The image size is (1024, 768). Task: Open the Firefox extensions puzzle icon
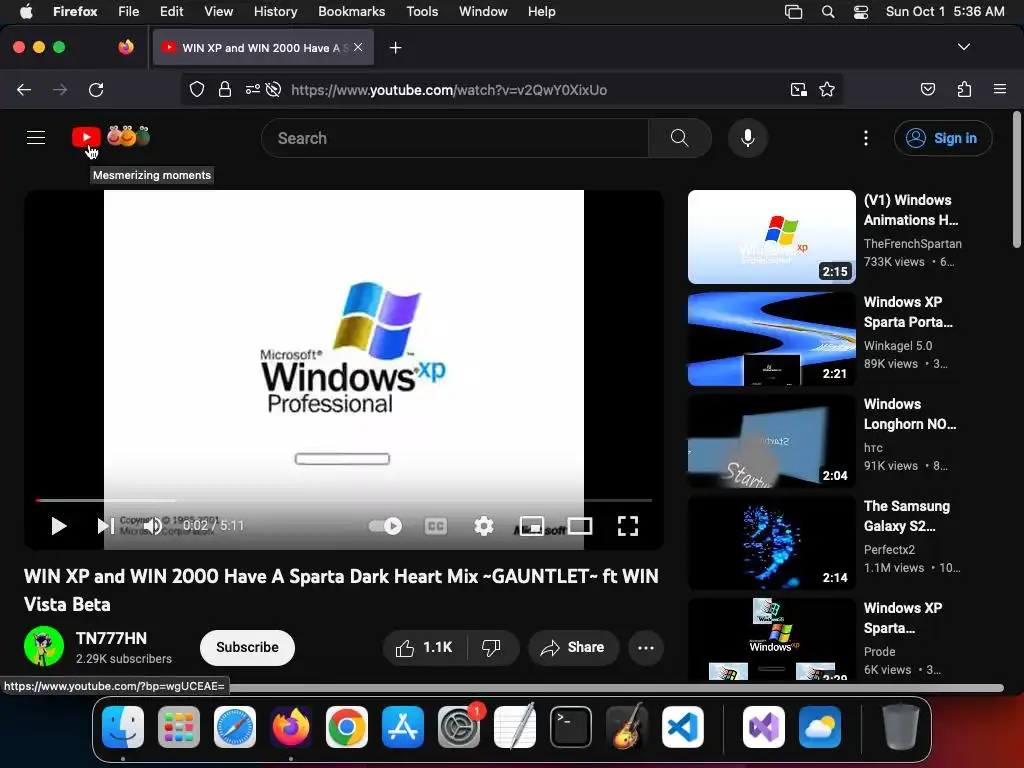click(964, 89)
